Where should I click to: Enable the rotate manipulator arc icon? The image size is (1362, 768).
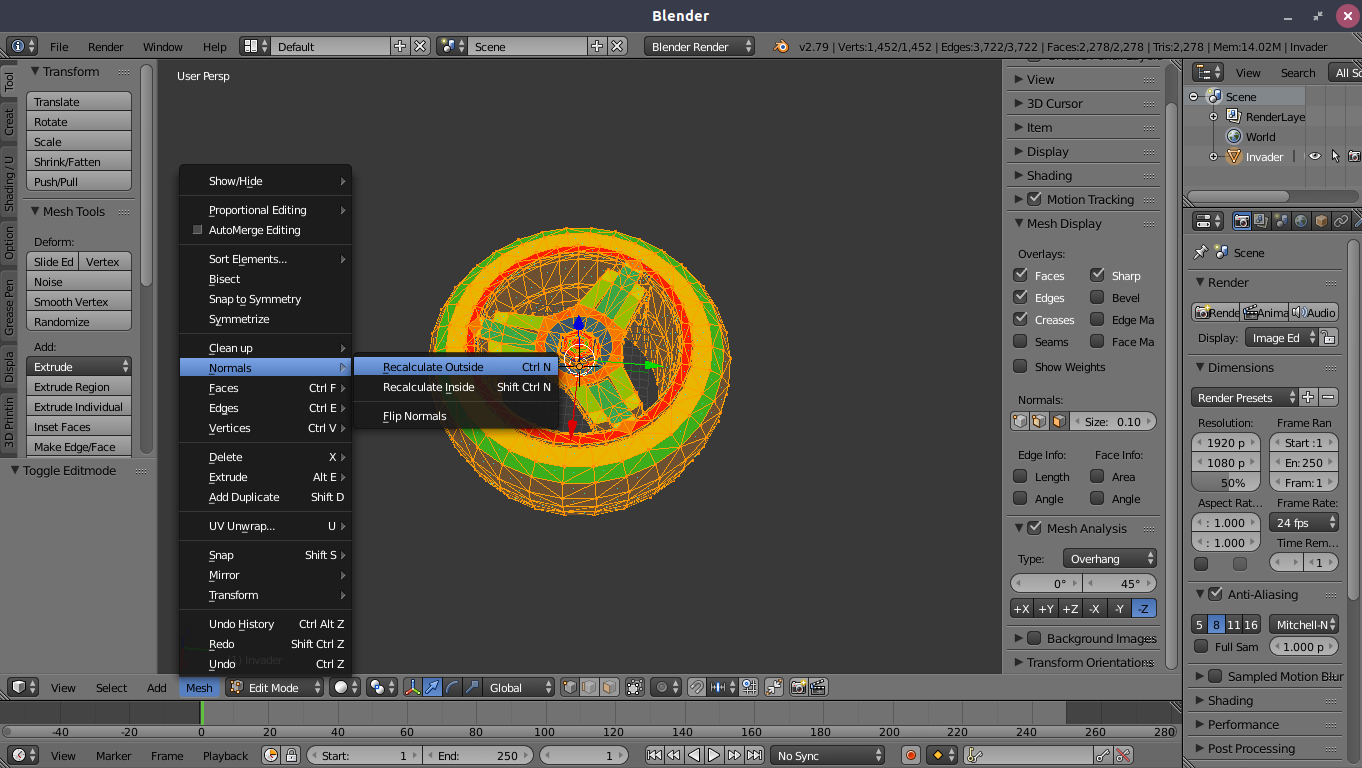click(x=452, y=687)
